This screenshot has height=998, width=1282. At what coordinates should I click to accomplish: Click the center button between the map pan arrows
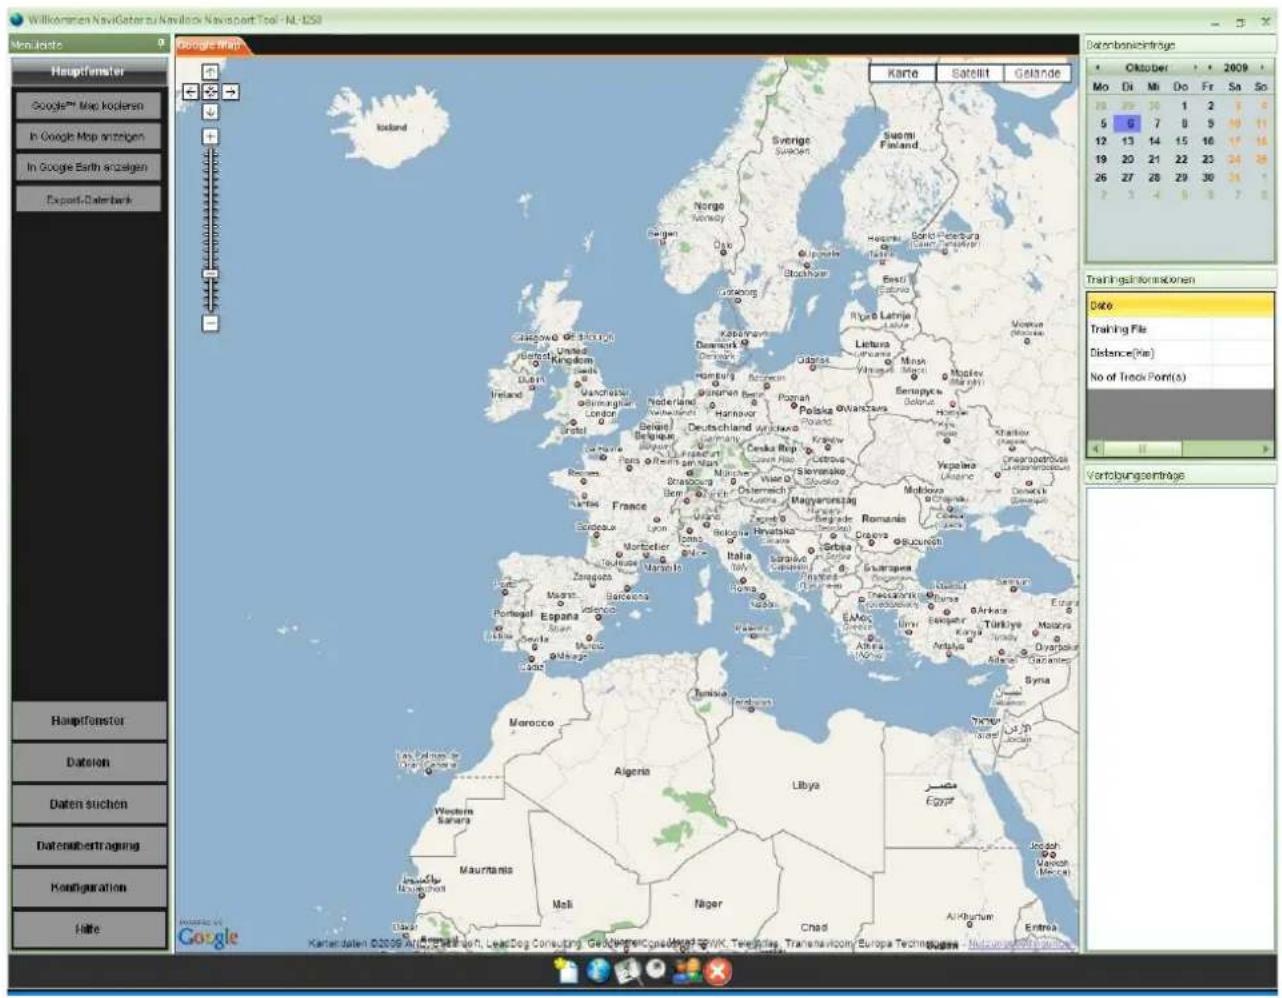pyautogui.click(x=210, y=92)
